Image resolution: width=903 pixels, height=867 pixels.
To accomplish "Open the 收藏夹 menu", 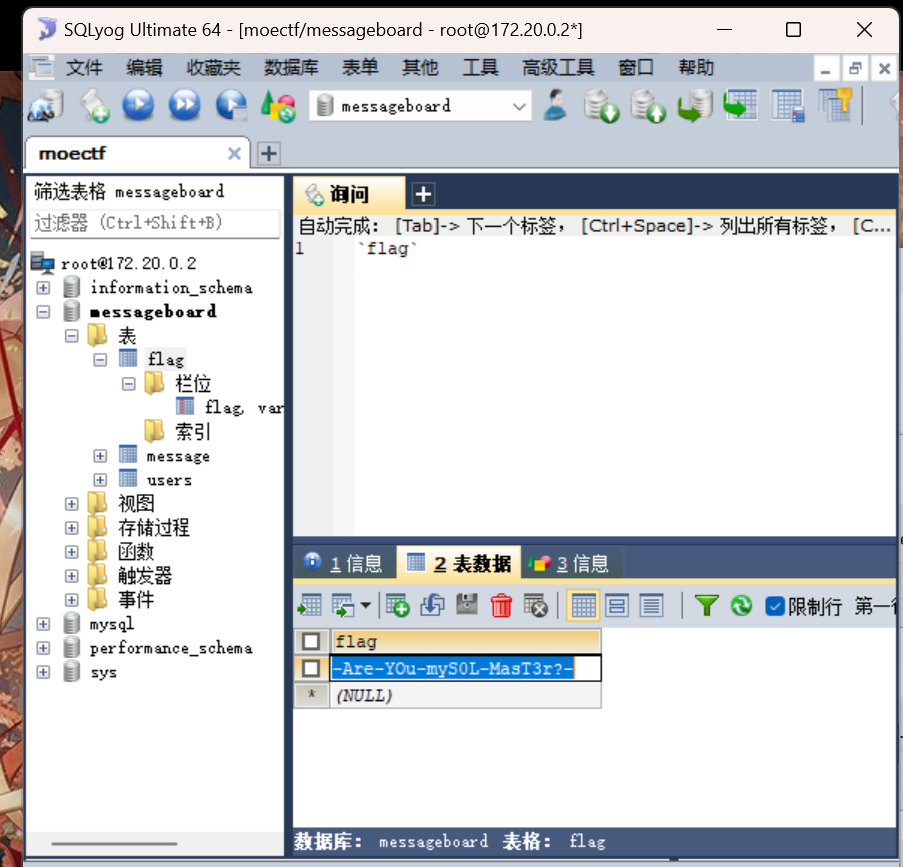I will 213,68.
